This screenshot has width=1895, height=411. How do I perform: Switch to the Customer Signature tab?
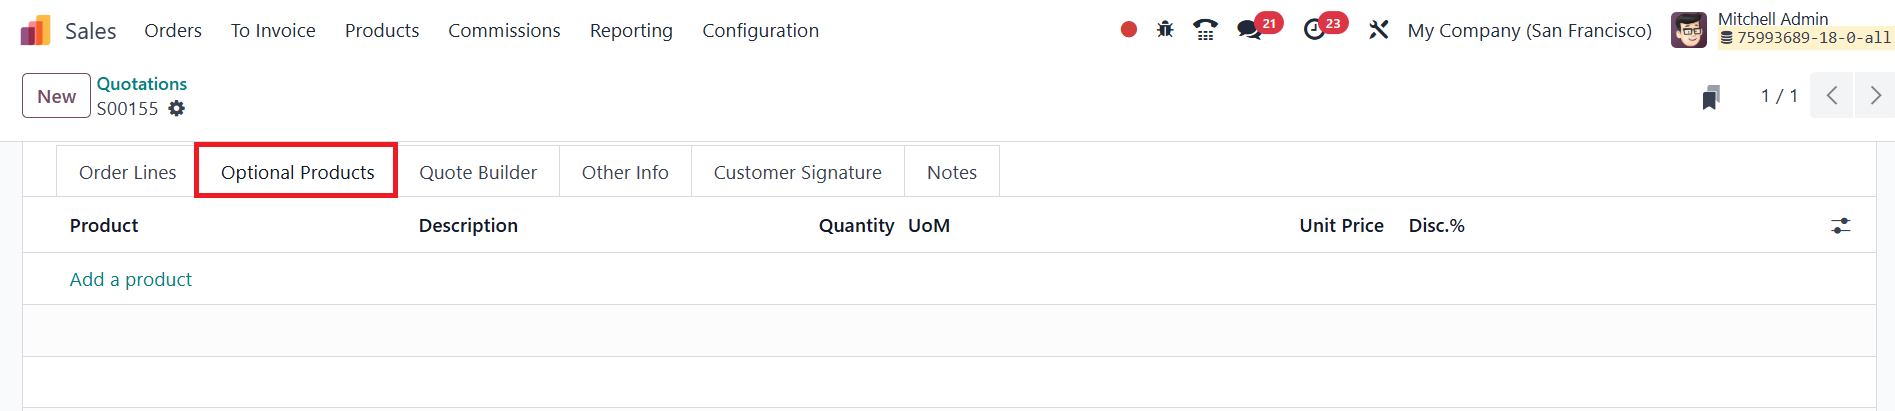797,173
